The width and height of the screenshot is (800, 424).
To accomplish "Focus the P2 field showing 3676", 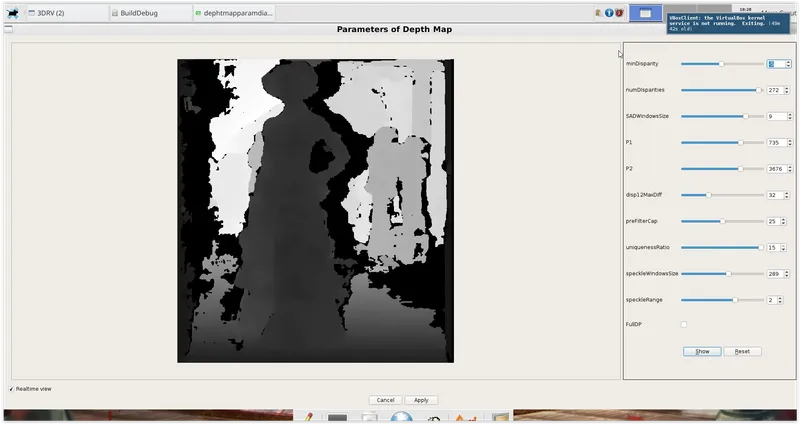I will [777, 169].
